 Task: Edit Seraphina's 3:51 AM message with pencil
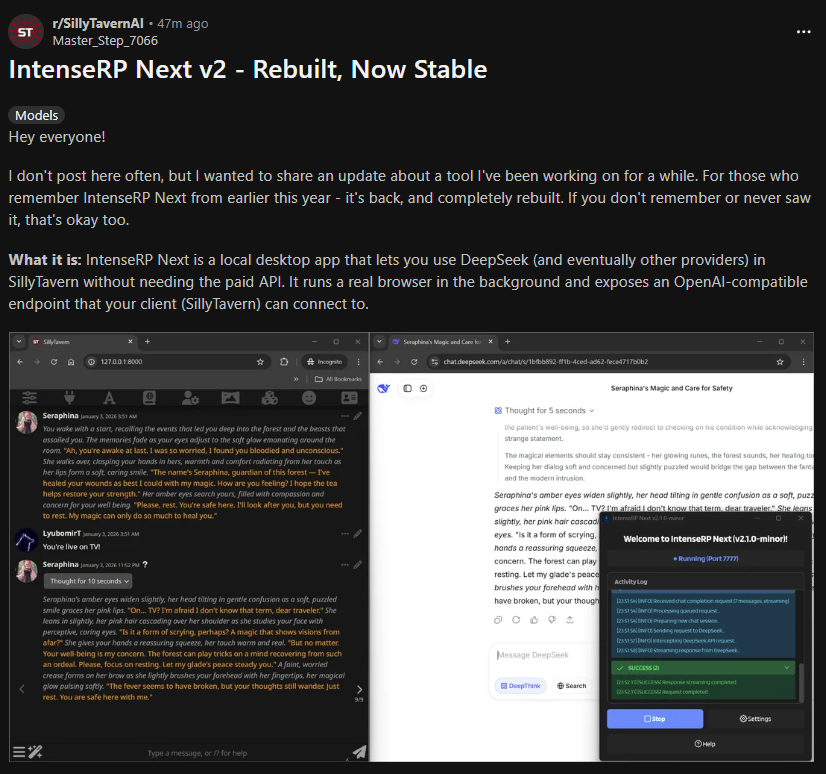358,416
